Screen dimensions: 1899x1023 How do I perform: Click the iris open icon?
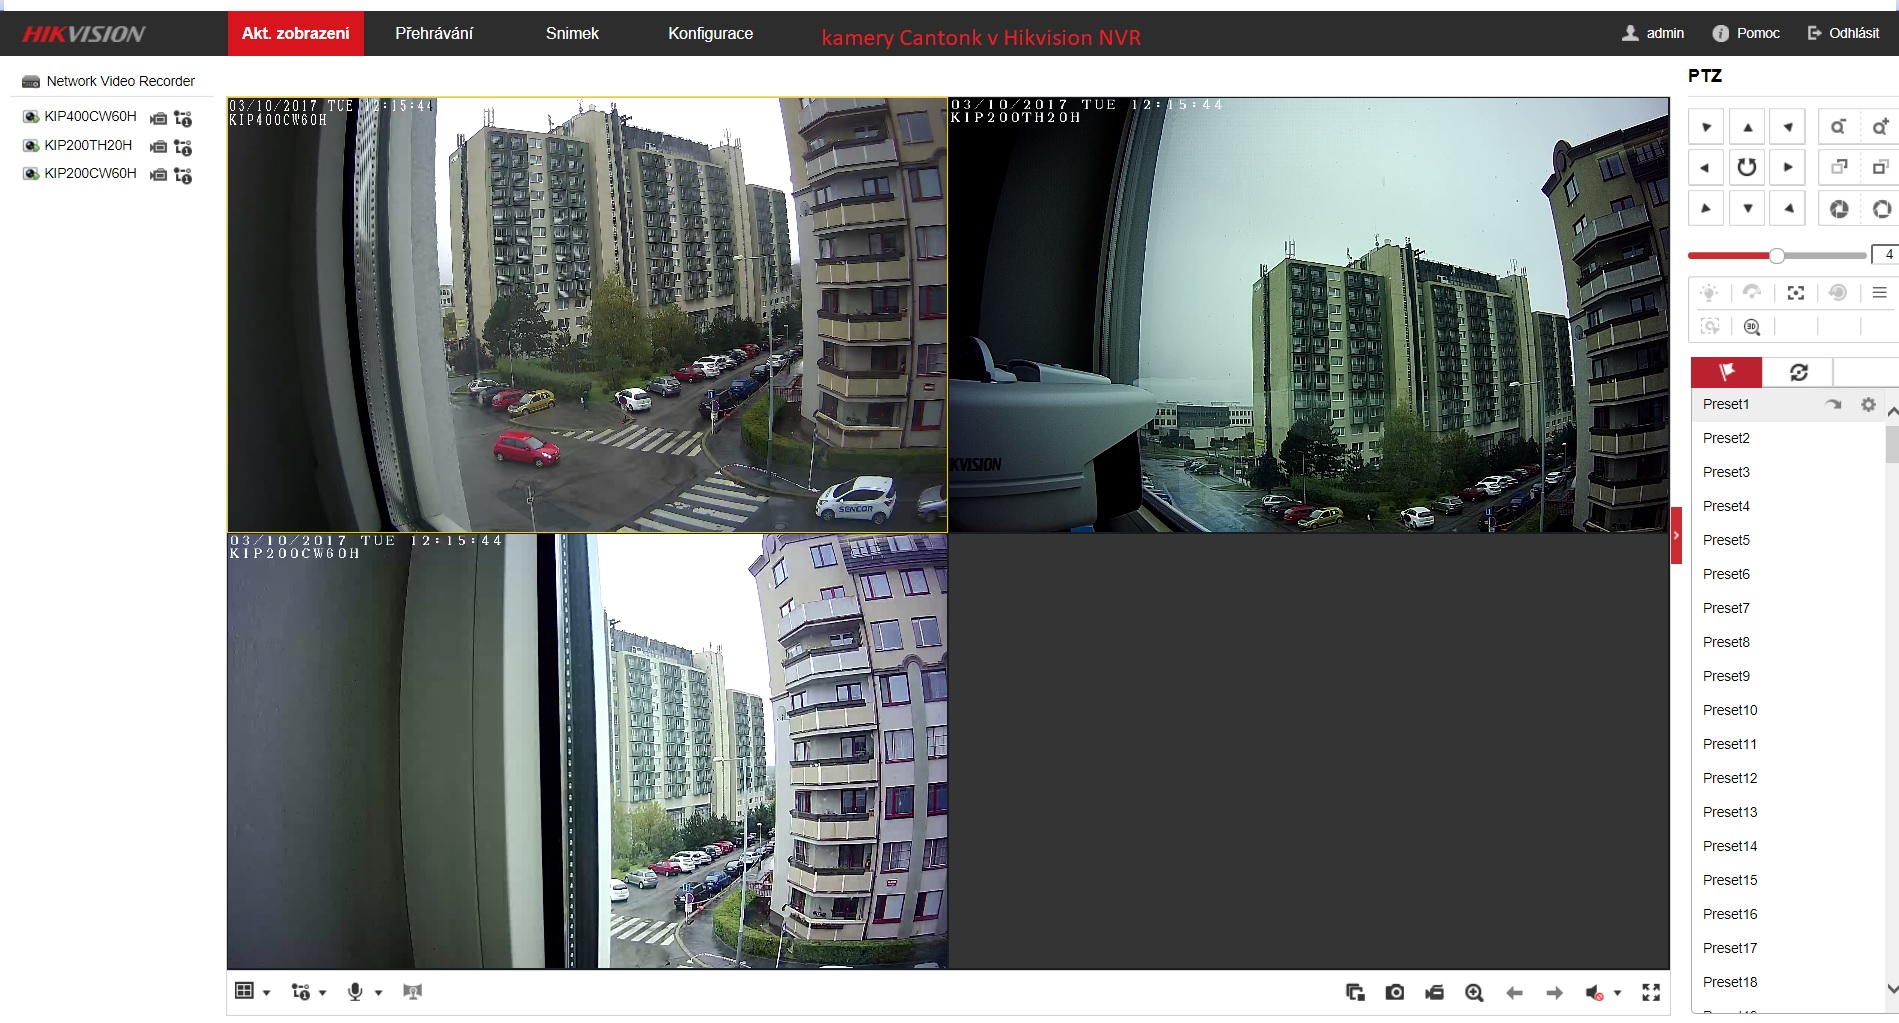[x=1880, y=209]
